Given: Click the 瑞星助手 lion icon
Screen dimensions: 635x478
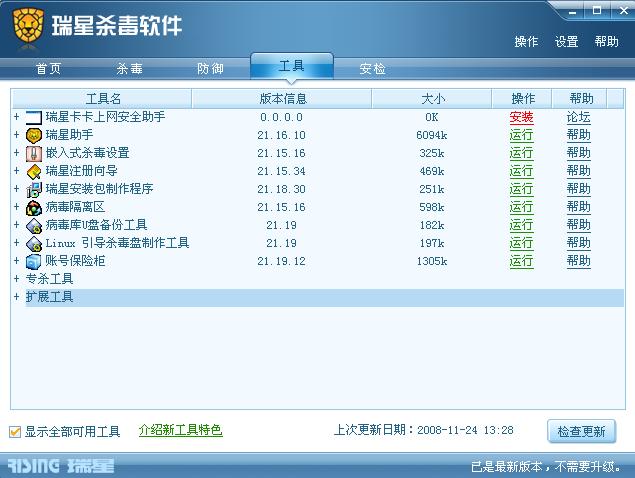Looking at the screenshot, I should pos(34,135).
